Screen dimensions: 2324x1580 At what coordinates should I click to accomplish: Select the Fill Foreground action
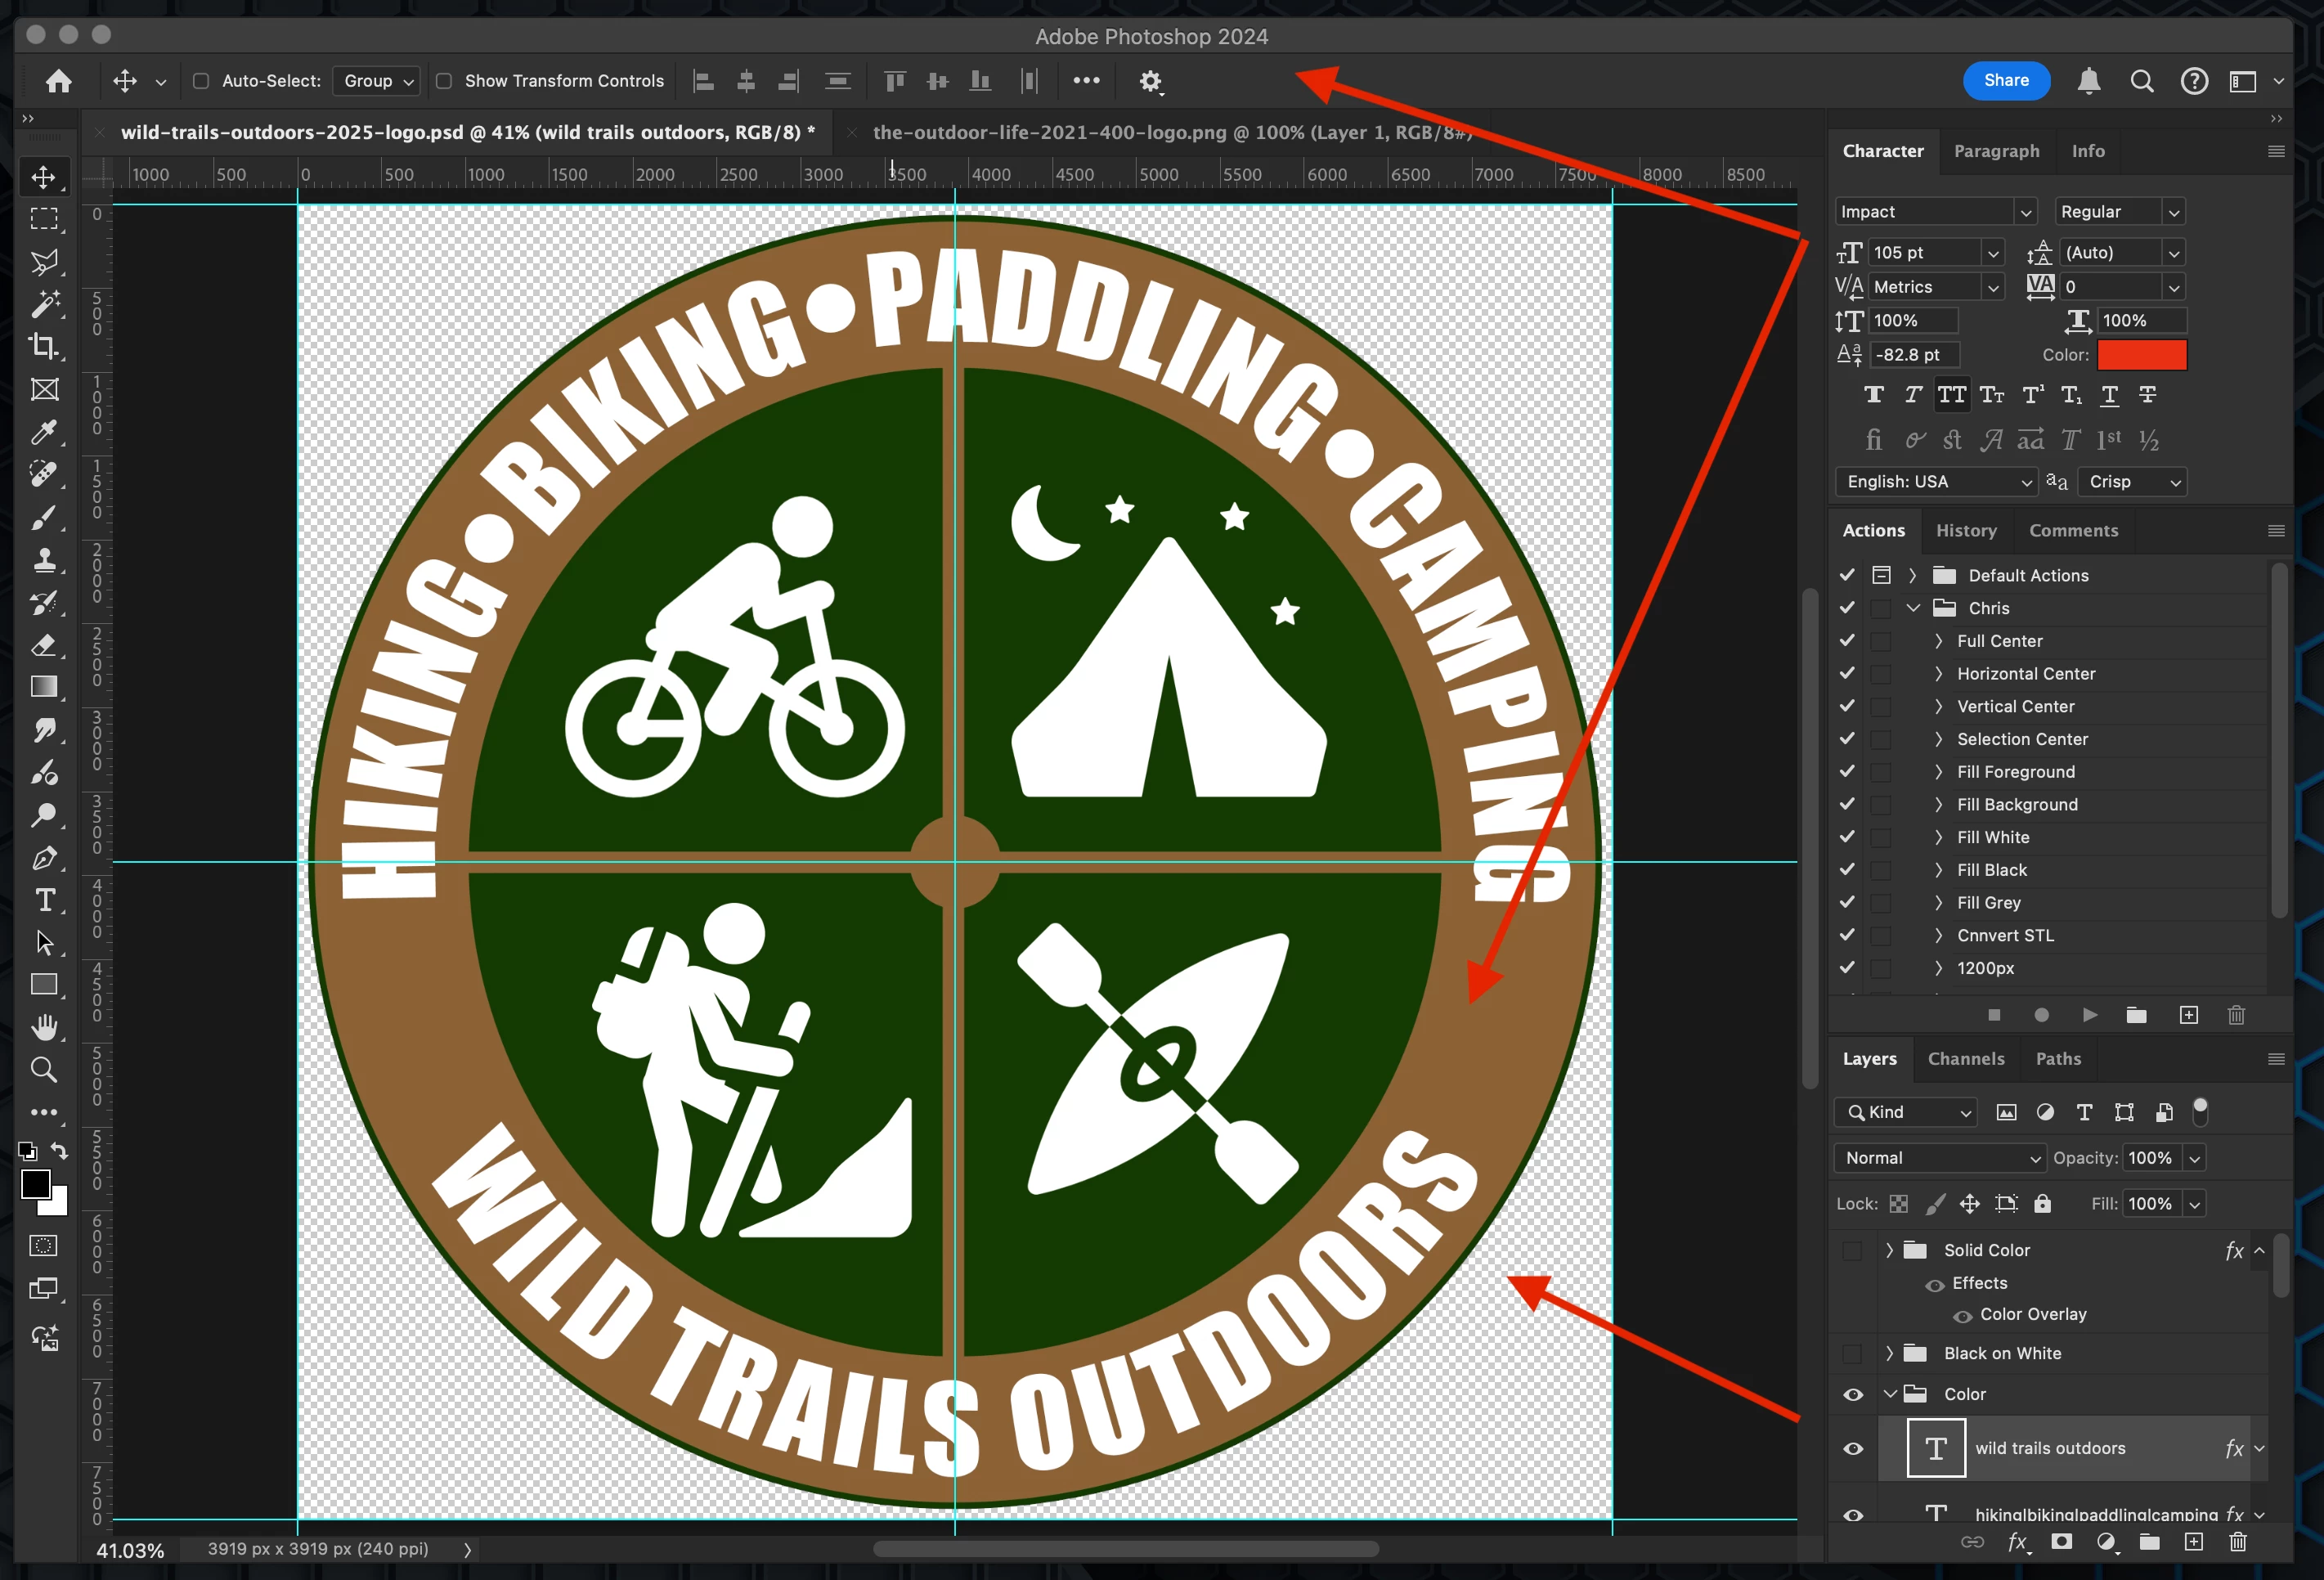coord(2015,772)
